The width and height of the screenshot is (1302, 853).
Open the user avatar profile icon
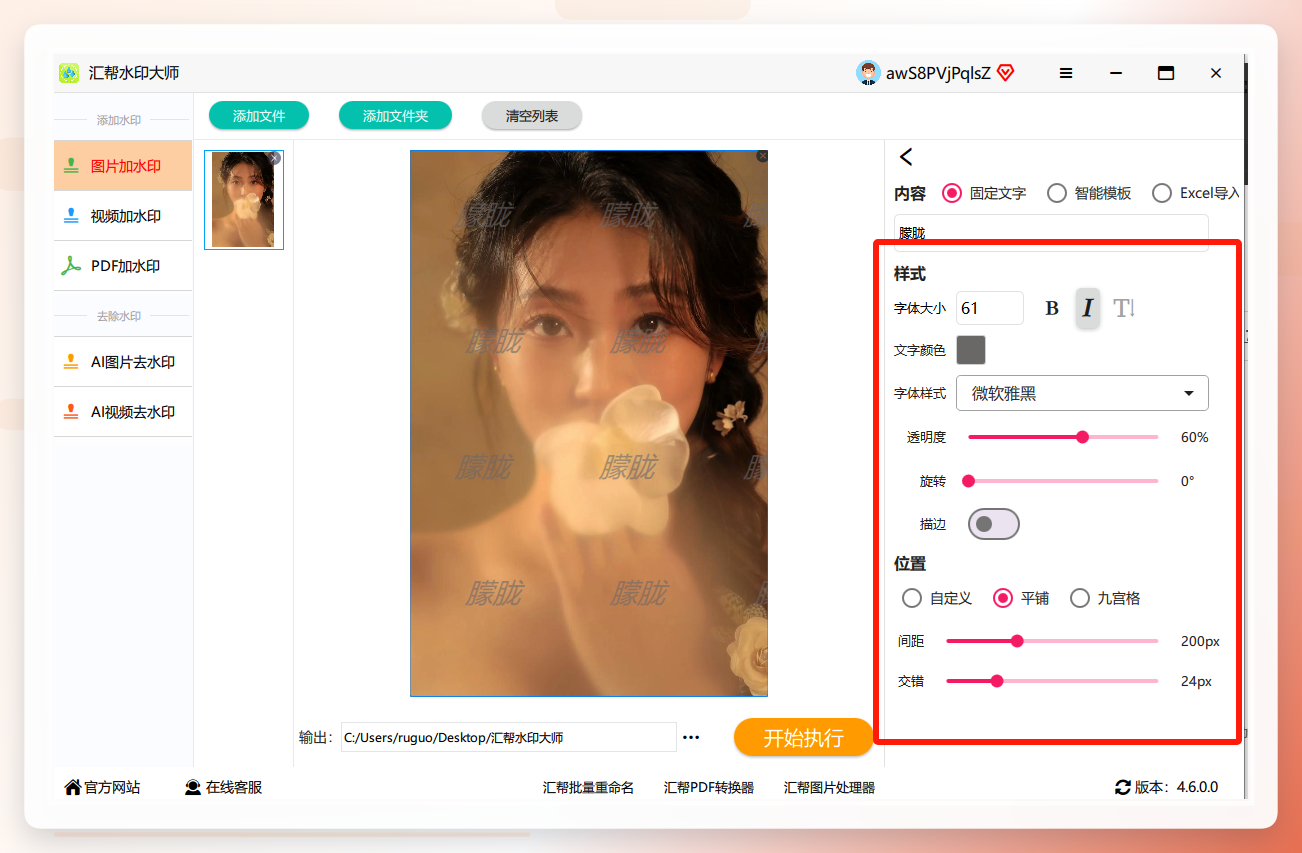(868, 73)
